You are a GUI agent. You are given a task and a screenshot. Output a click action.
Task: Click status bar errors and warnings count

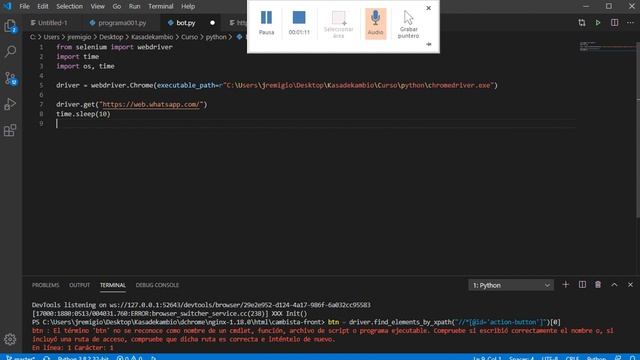(x=129, y=358)
